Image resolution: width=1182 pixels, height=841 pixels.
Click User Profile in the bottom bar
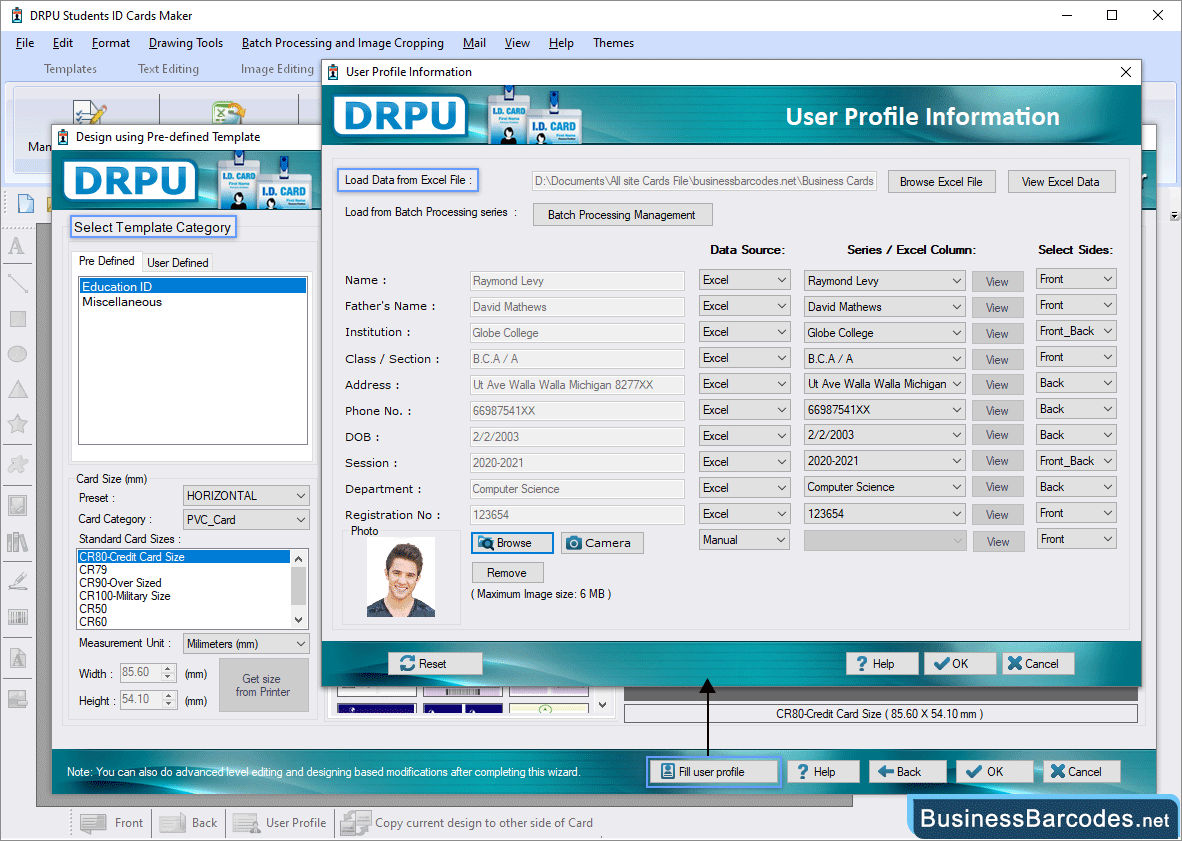(280, 823)
